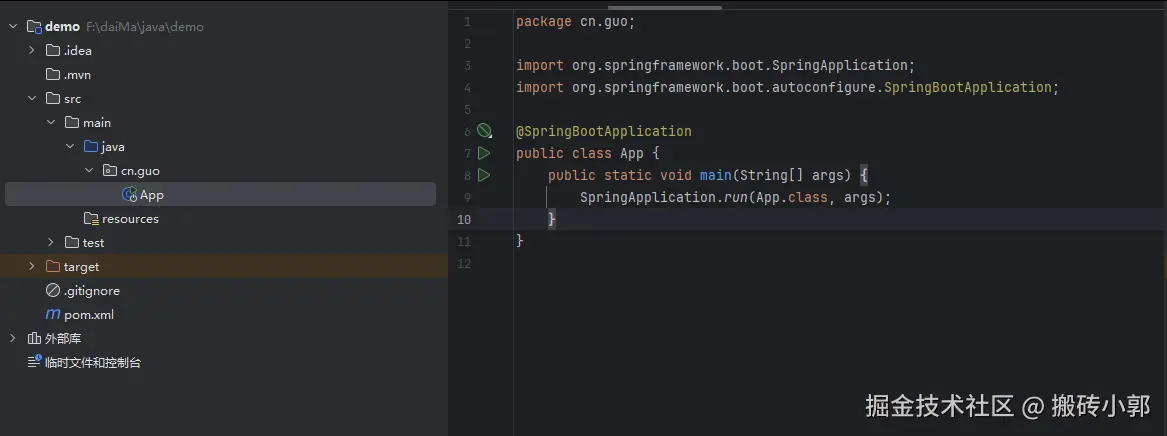Click run gutter icon beside class App
The width and height of the screenshot is (1167, 436).
click(x=484, y=153)
